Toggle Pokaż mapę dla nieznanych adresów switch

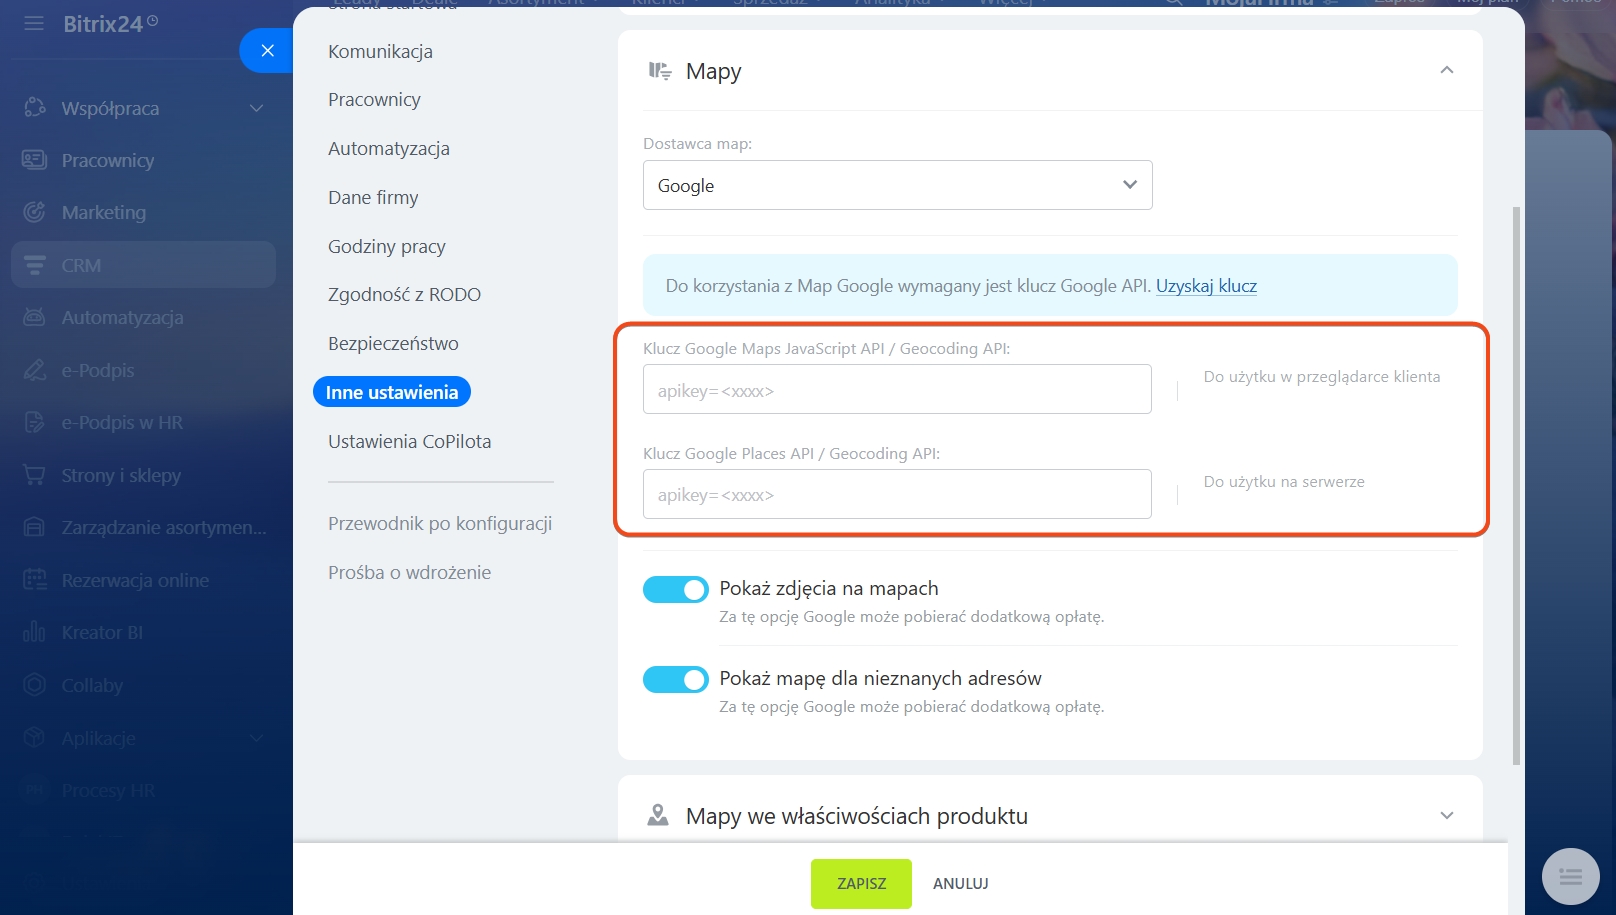pos(676,680)
